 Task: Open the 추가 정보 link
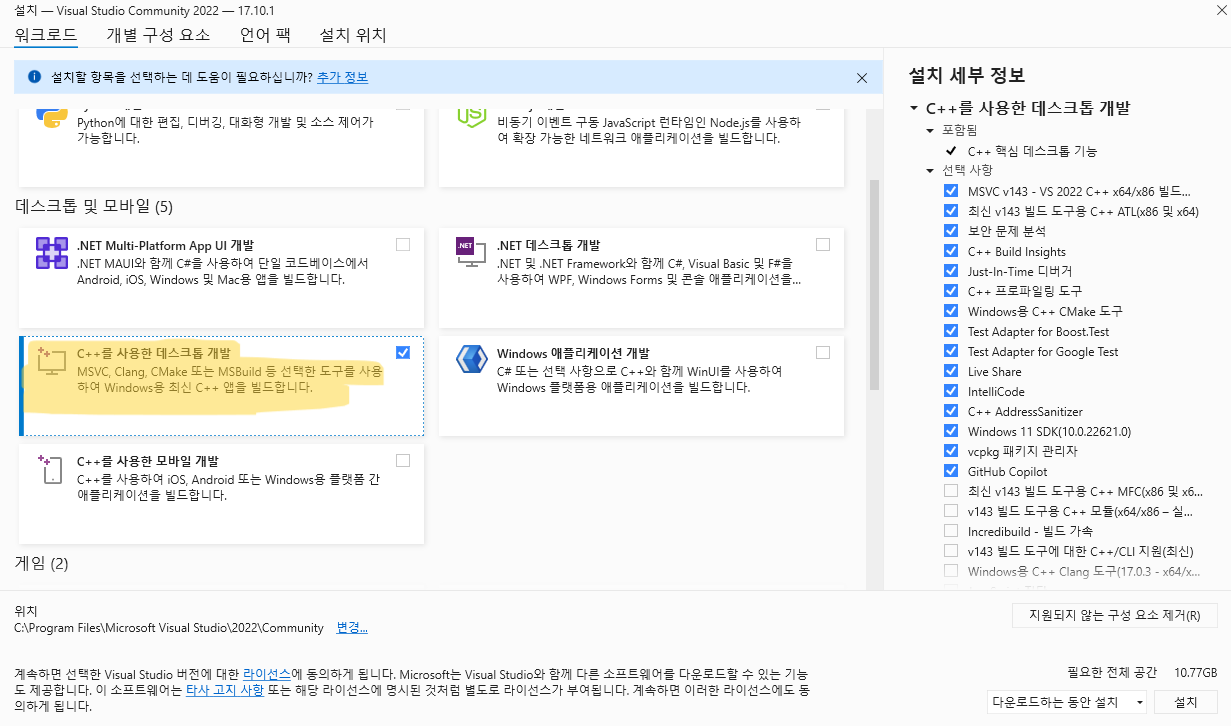342,78
